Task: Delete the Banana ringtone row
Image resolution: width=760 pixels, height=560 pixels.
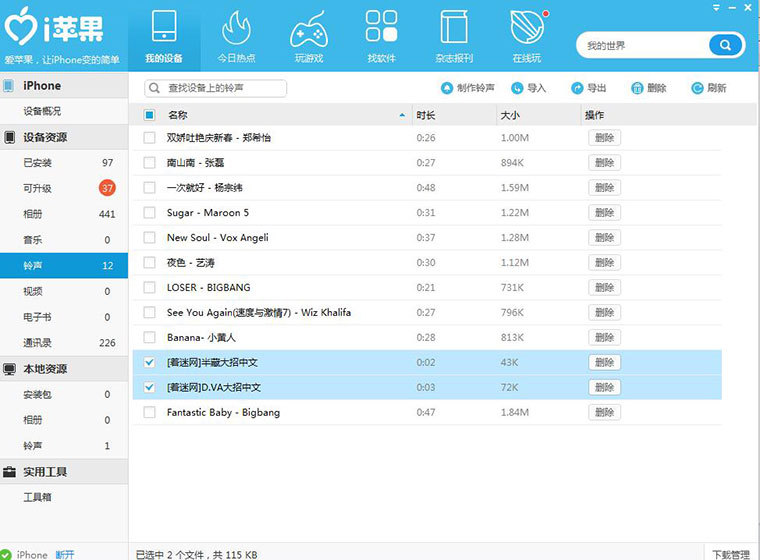Action: click(x=604, y=337)
